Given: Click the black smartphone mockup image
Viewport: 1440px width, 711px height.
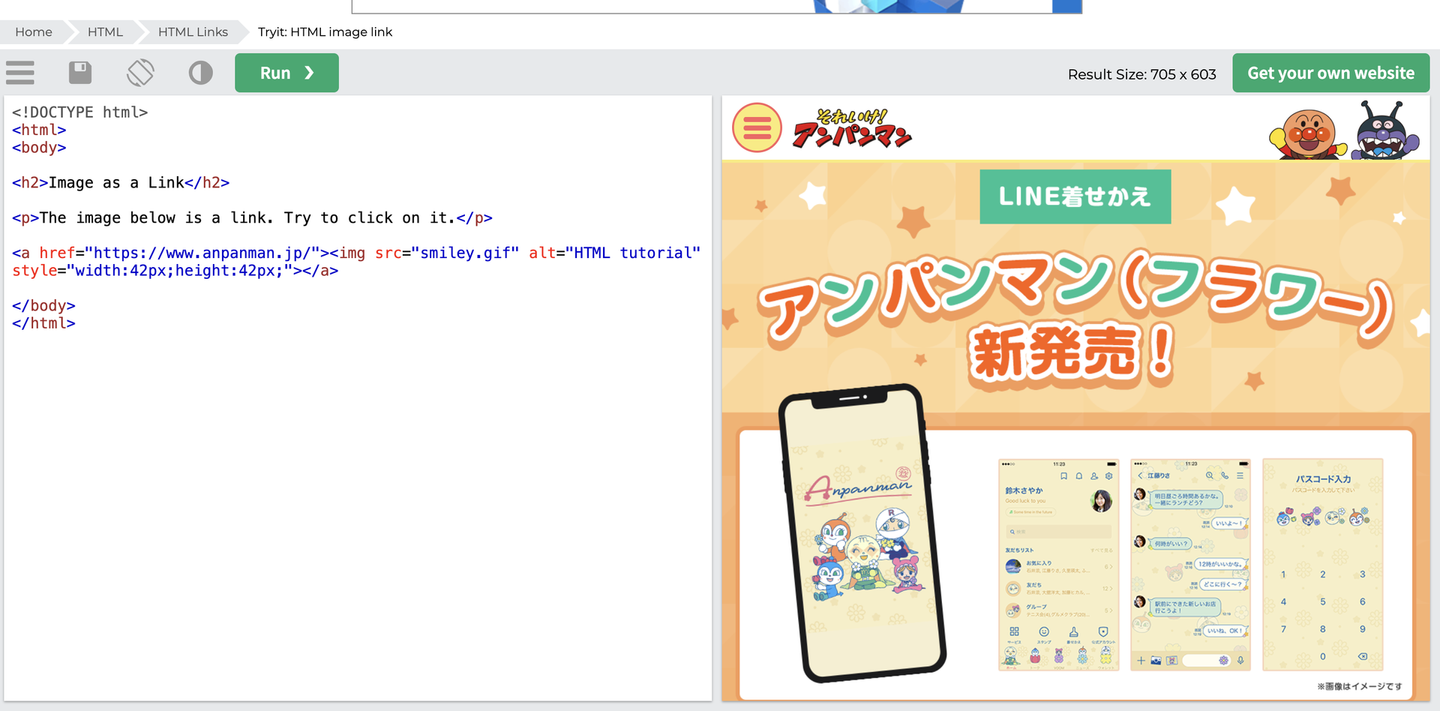Looking at the screenshot, I should pyautogui.click(x=862, y=532).
